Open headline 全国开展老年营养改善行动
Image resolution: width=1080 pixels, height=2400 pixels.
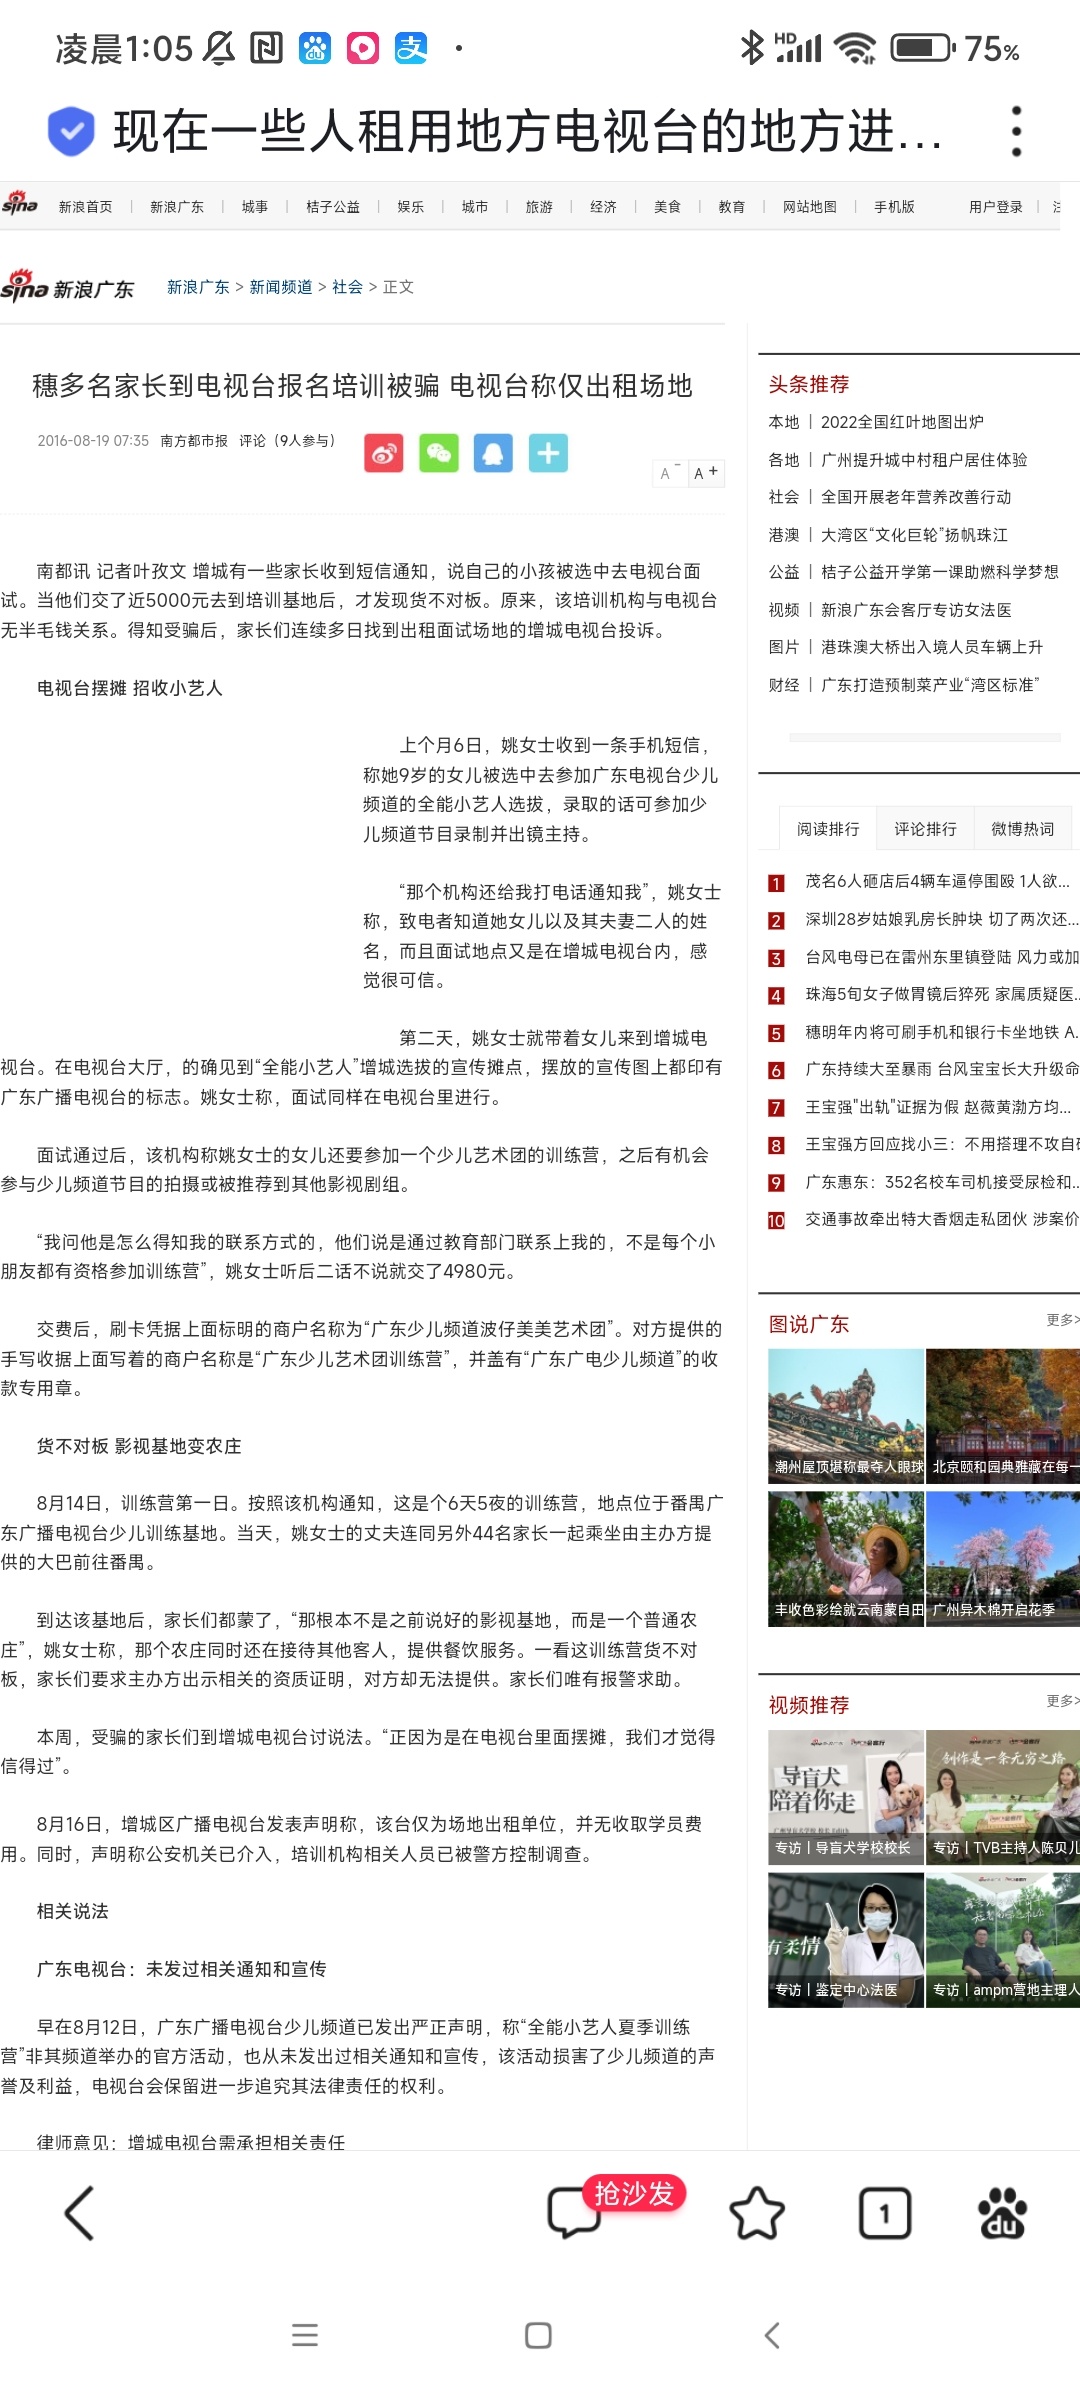tap(916, 497)
